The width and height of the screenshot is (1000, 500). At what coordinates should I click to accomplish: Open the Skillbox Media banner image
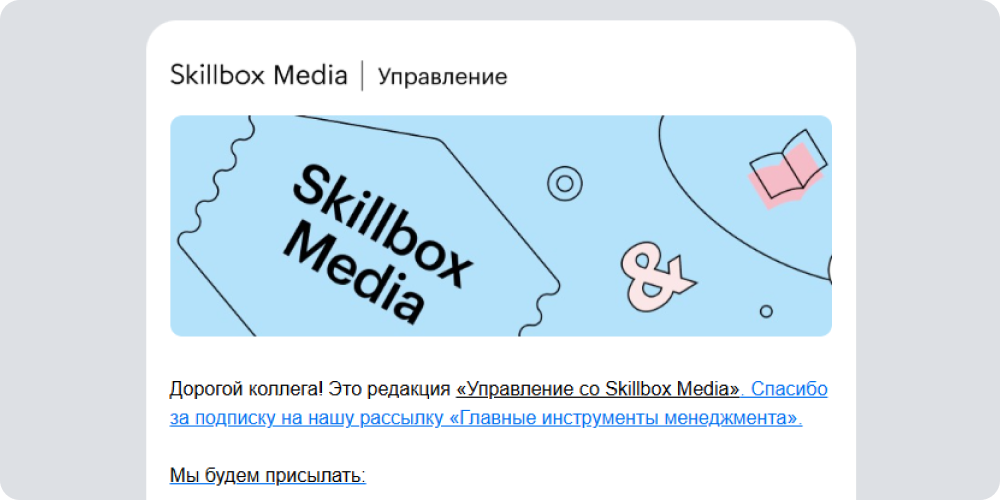pos(501,226)
